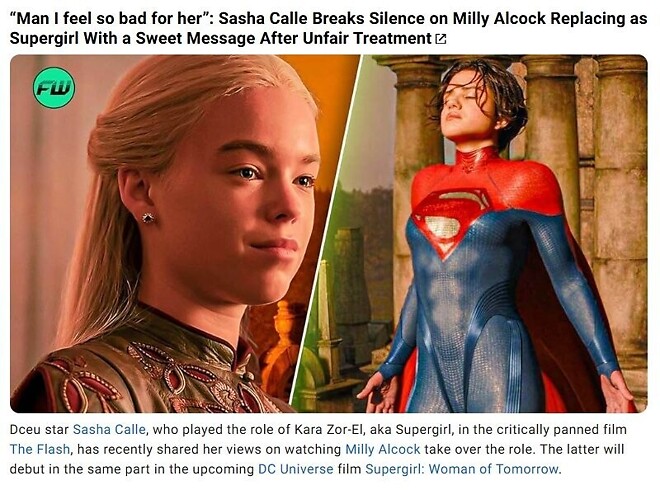
Task: Click the red S emblem on the suit
Action: tap(452, 221)
